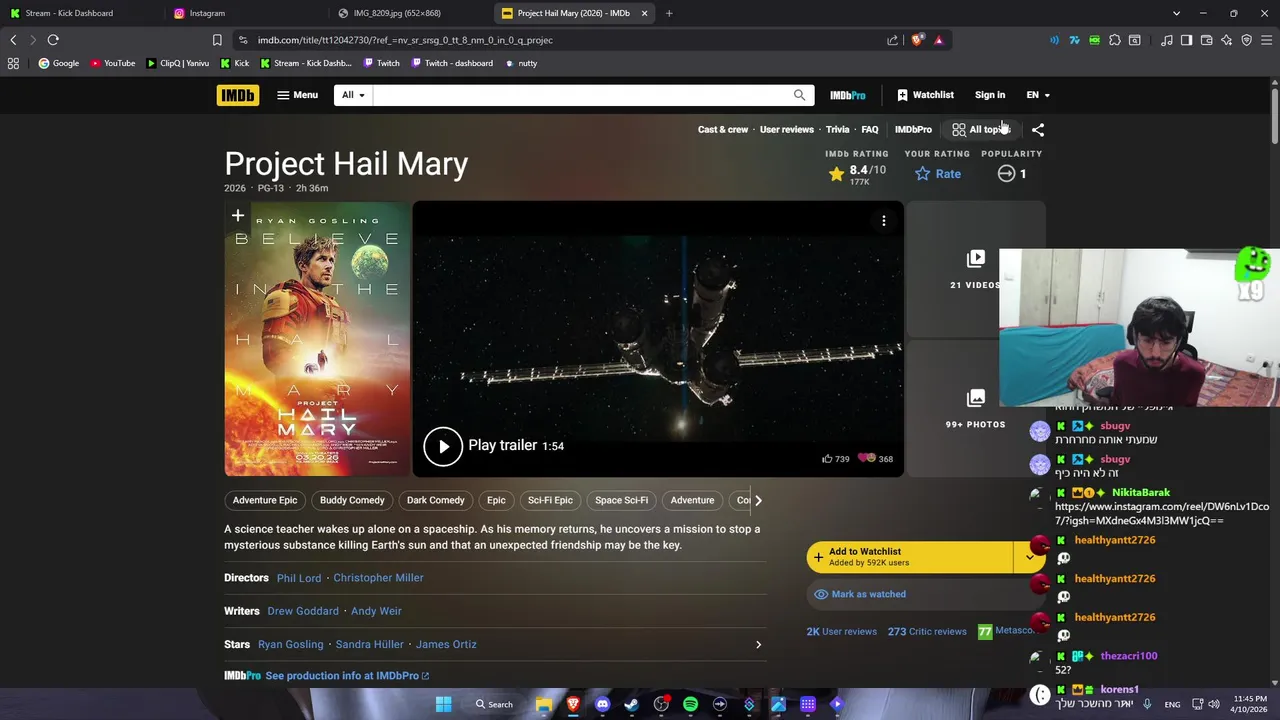Select the Adventure Epic genre chip
Viewport: 1280px width, 720px height.
click(265, 500)
